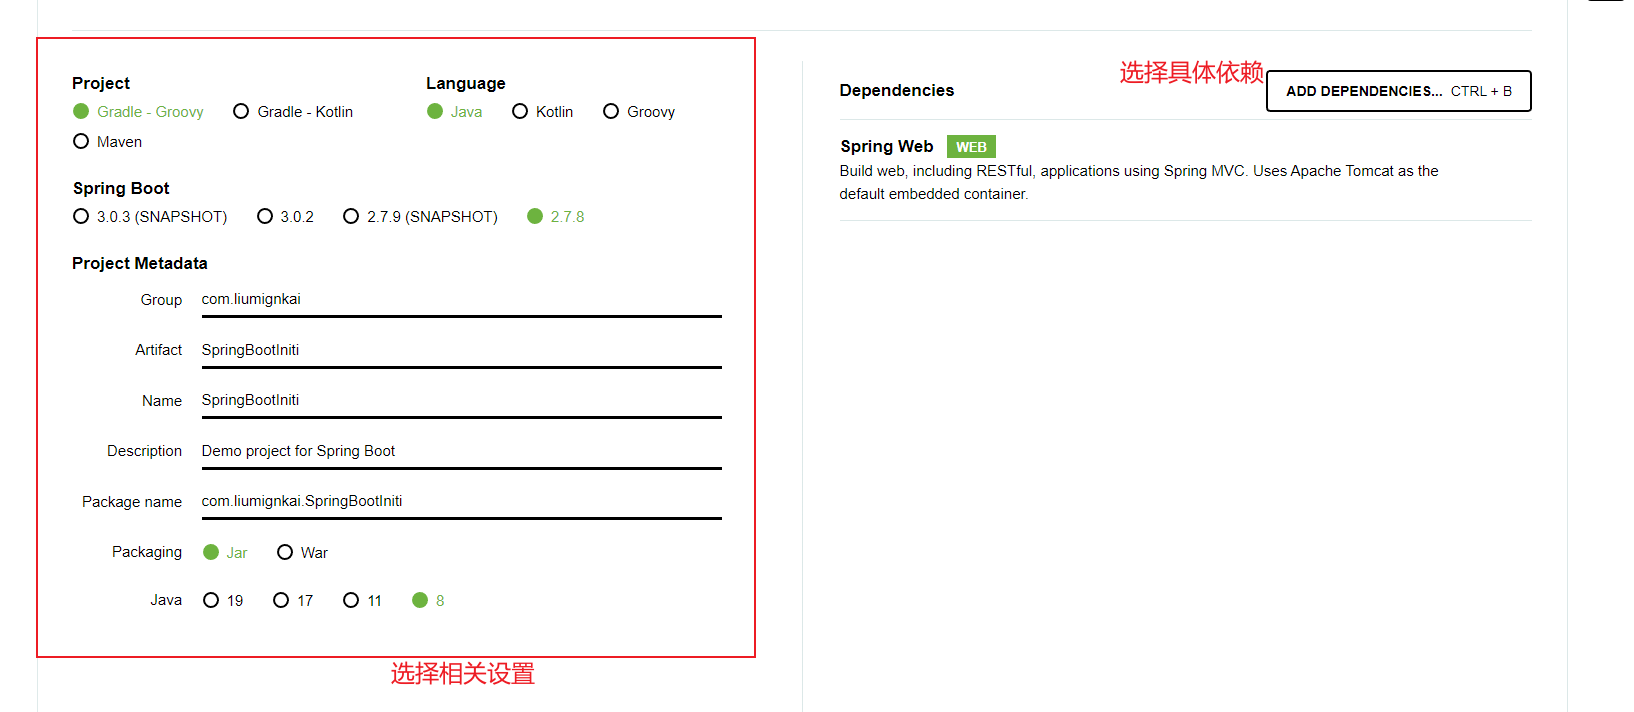Choose Gradle - Kotlin project type
Viewport: 1634px width, 712px height.
click(241, 112)
